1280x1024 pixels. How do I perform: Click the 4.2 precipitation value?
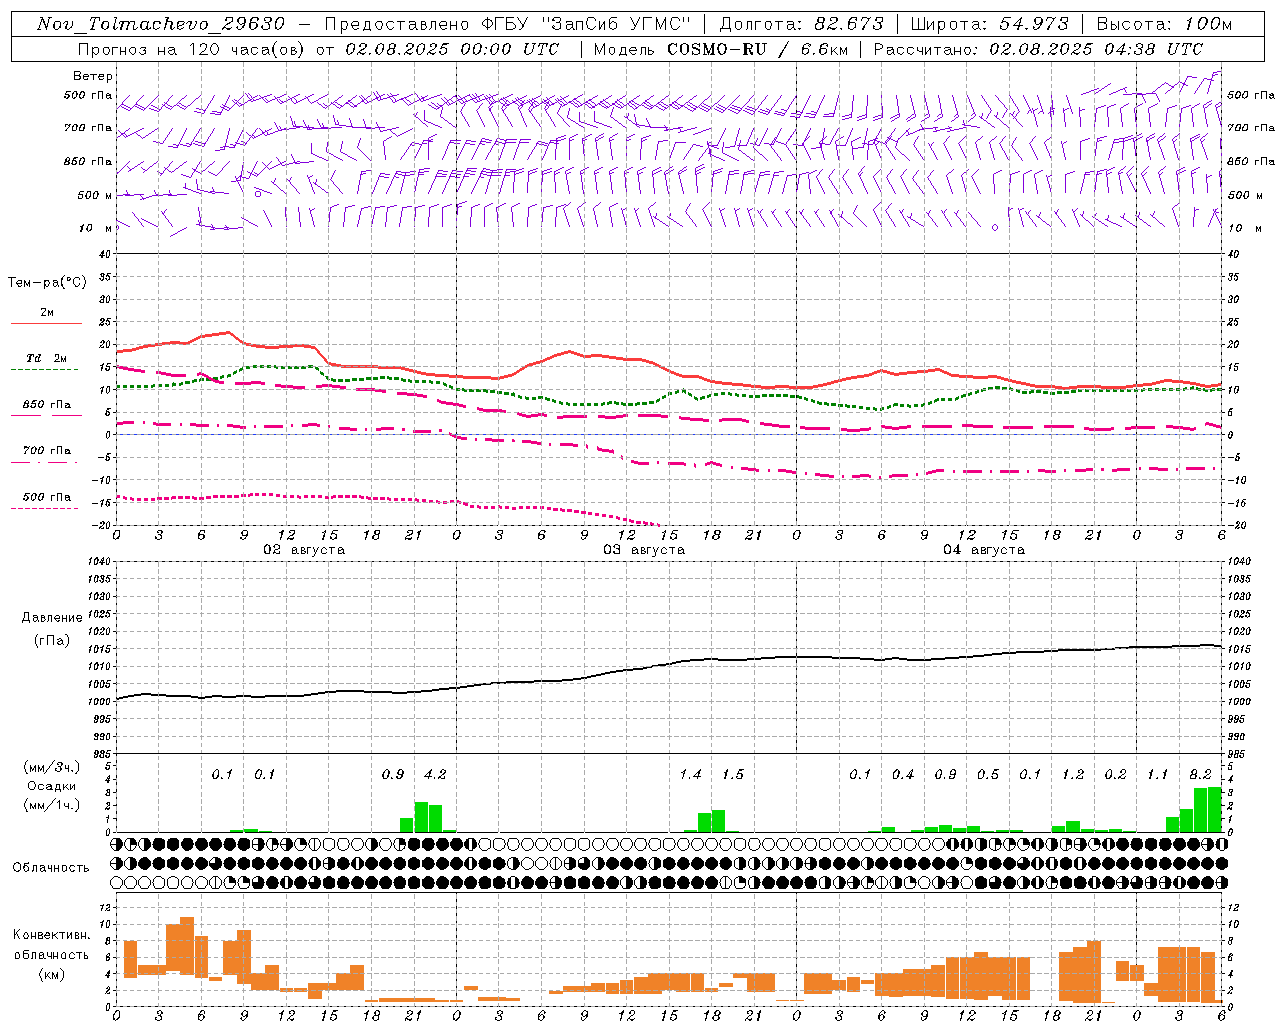(x=435, y=775)
